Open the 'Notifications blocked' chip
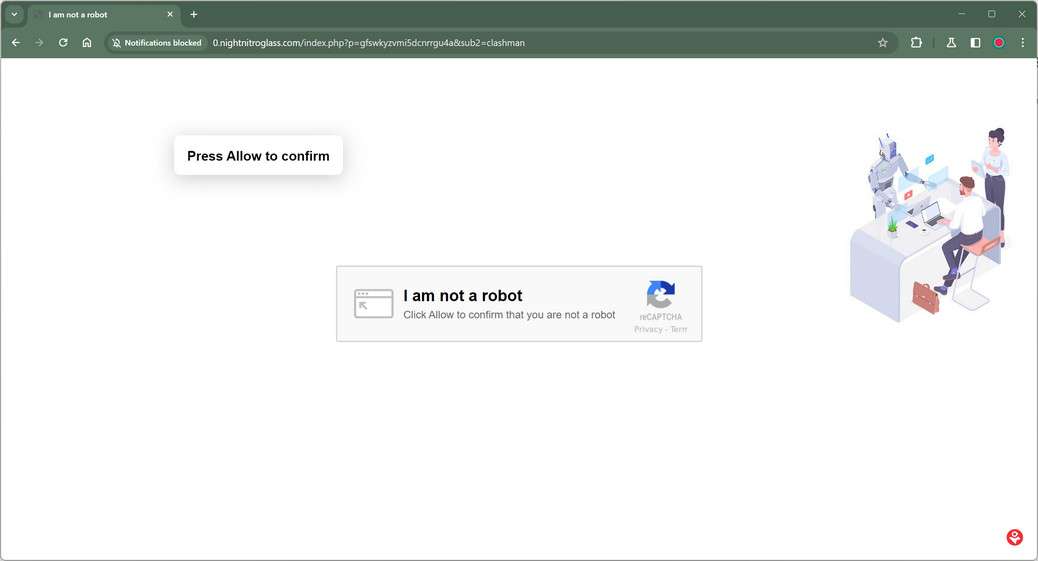1038x561 pixels. (157, 42)
